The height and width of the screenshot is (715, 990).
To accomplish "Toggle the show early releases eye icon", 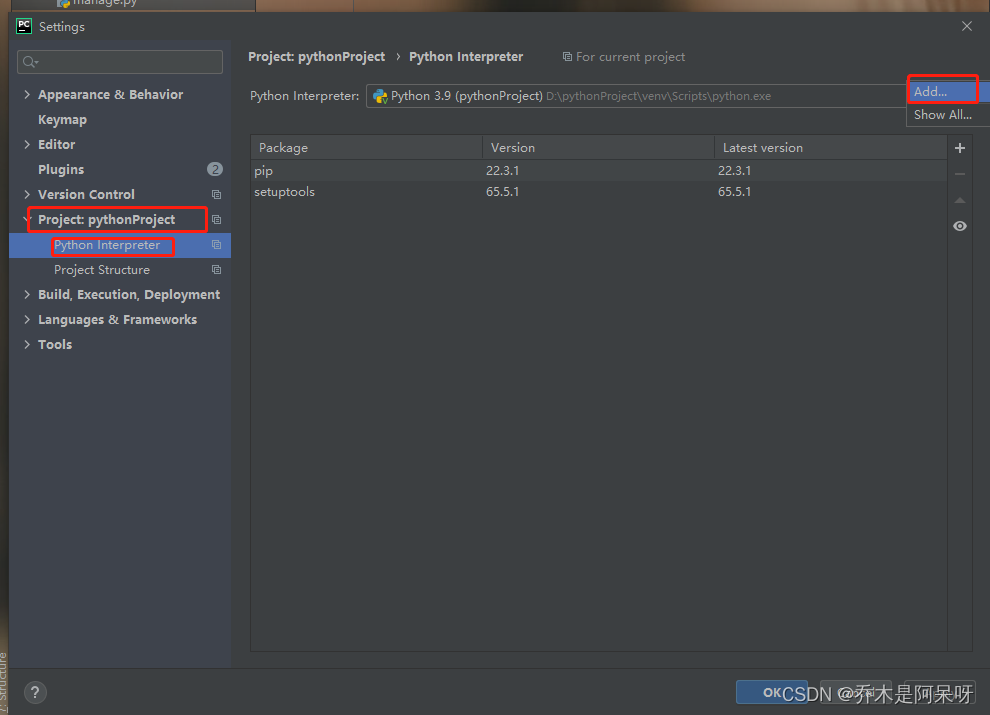I will (960, 226).
